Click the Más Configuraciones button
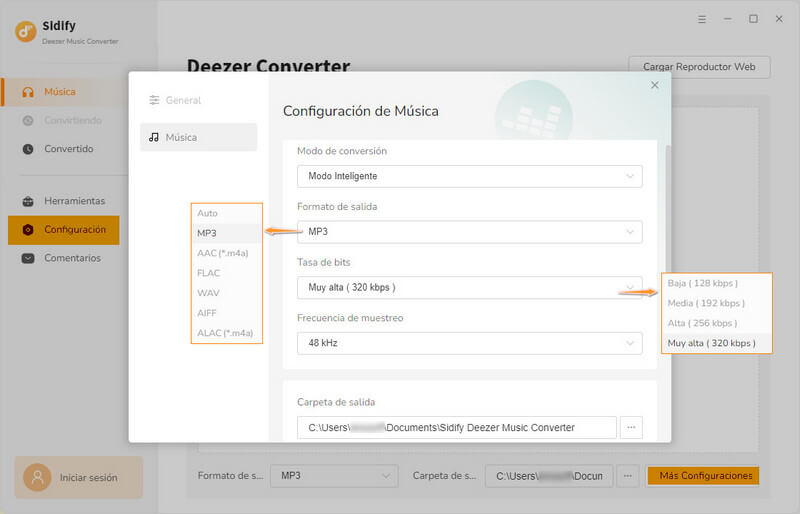This screenshot has height=514, width=800. click(x=704, y=476)
